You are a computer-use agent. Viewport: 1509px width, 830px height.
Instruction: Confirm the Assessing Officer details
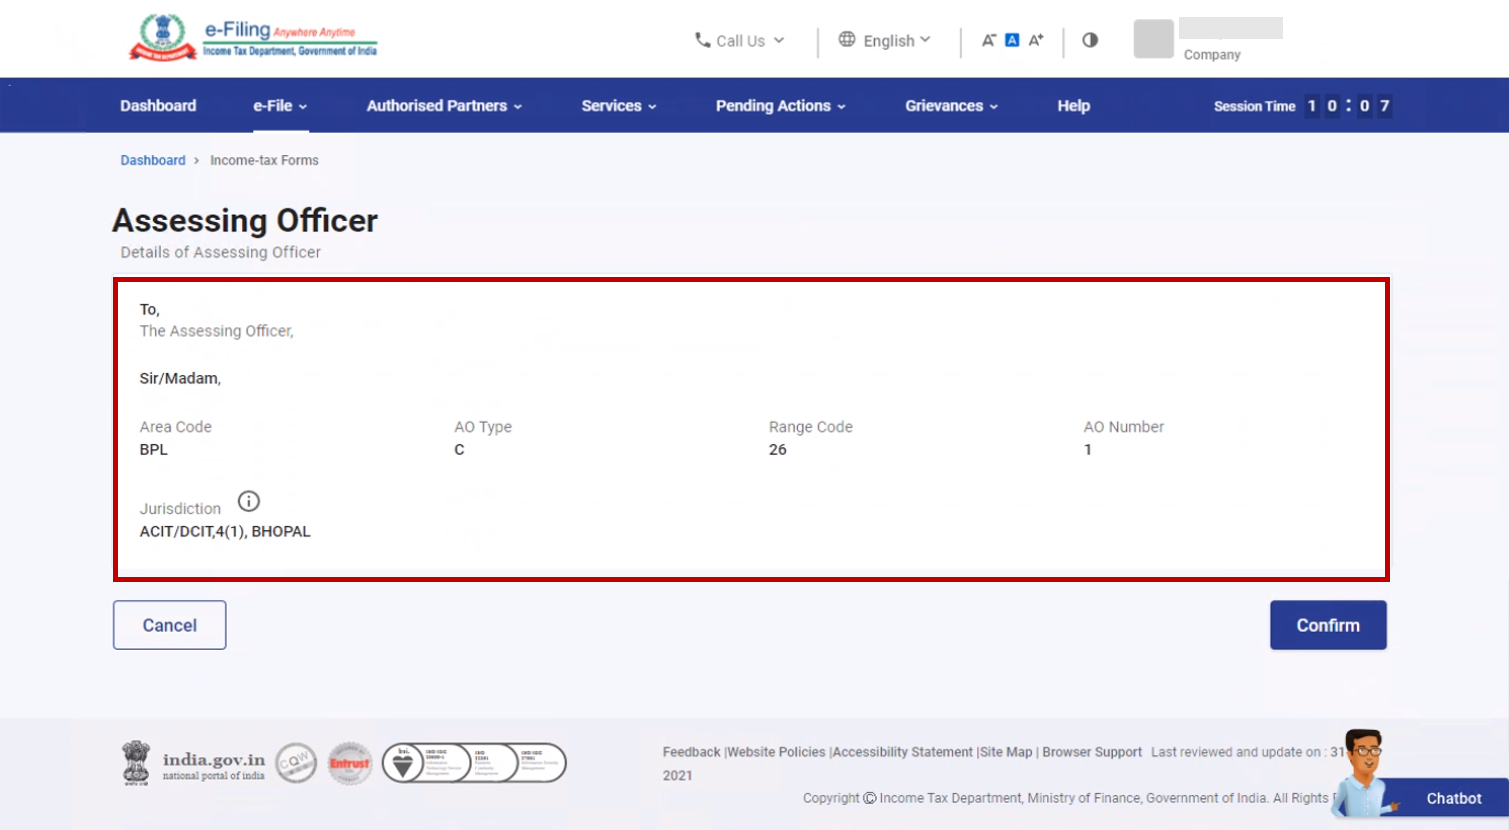coord(1328,624)
